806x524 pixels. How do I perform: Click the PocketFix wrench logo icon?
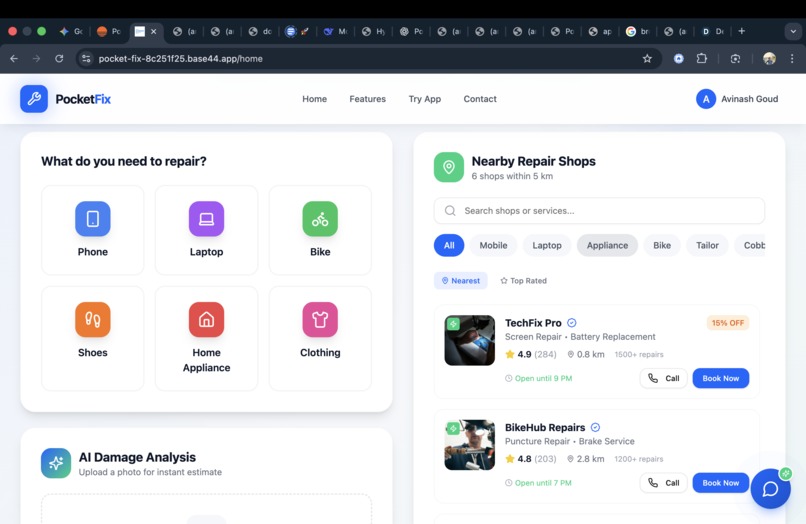34,99
